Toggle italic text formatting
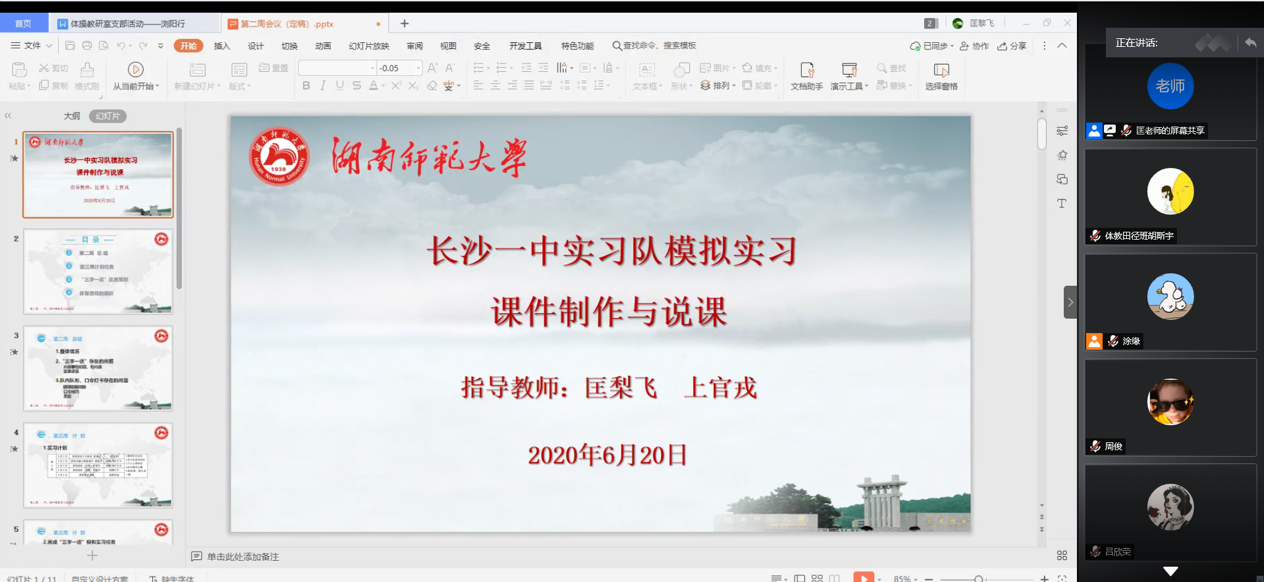This screenshot has width=1264, height=582. click(x=323, y=87)
